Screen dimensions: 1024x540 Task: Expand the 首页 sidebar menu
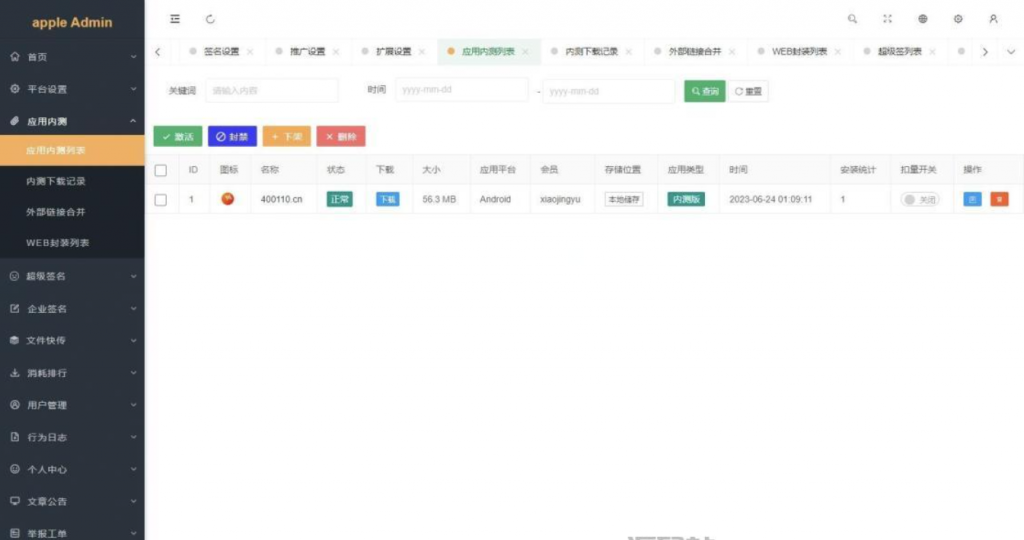133,57
